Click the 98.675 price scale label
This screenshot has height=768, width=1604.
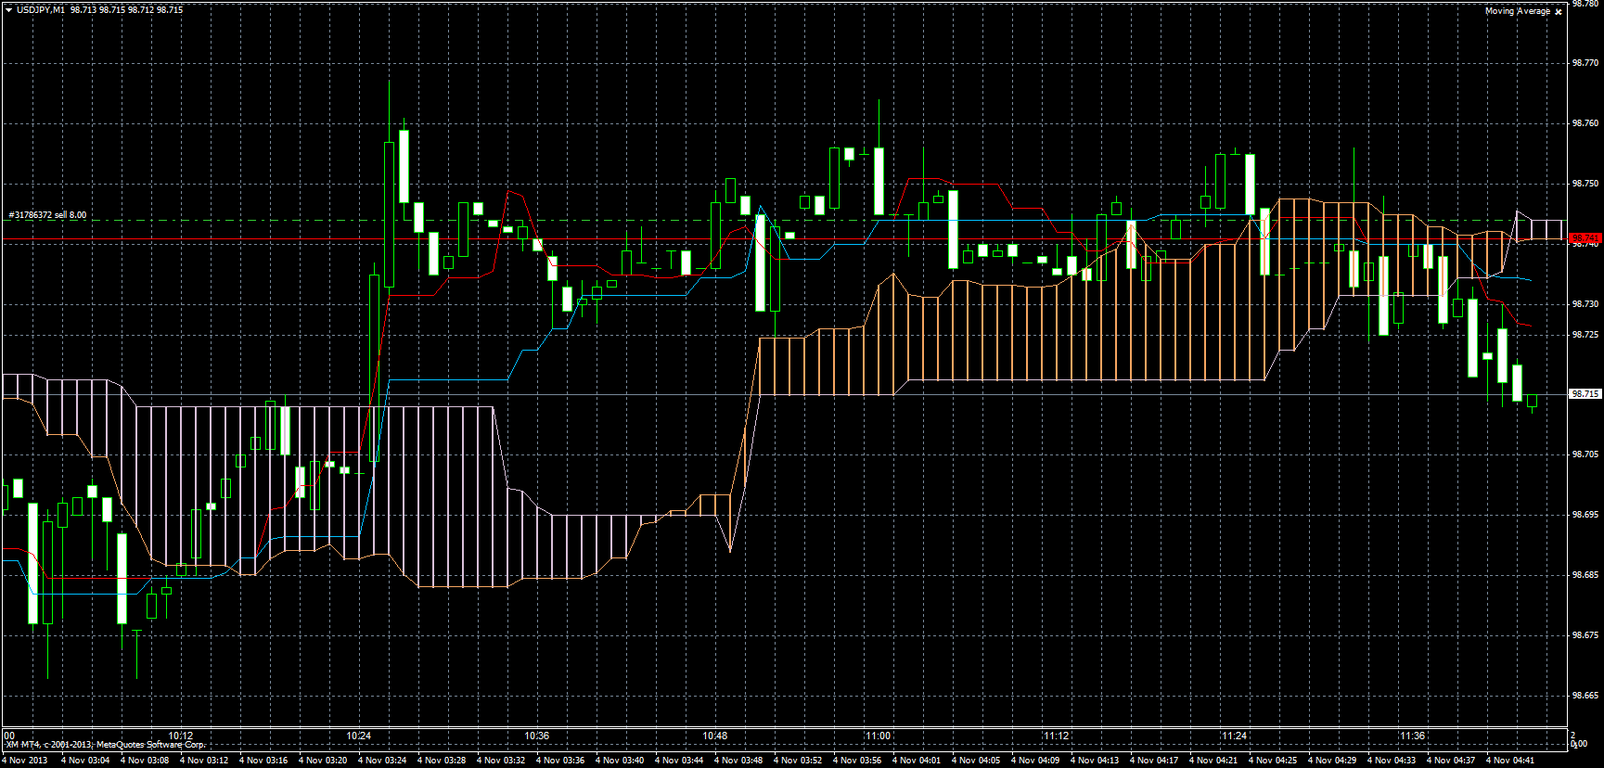[1584, 635]
